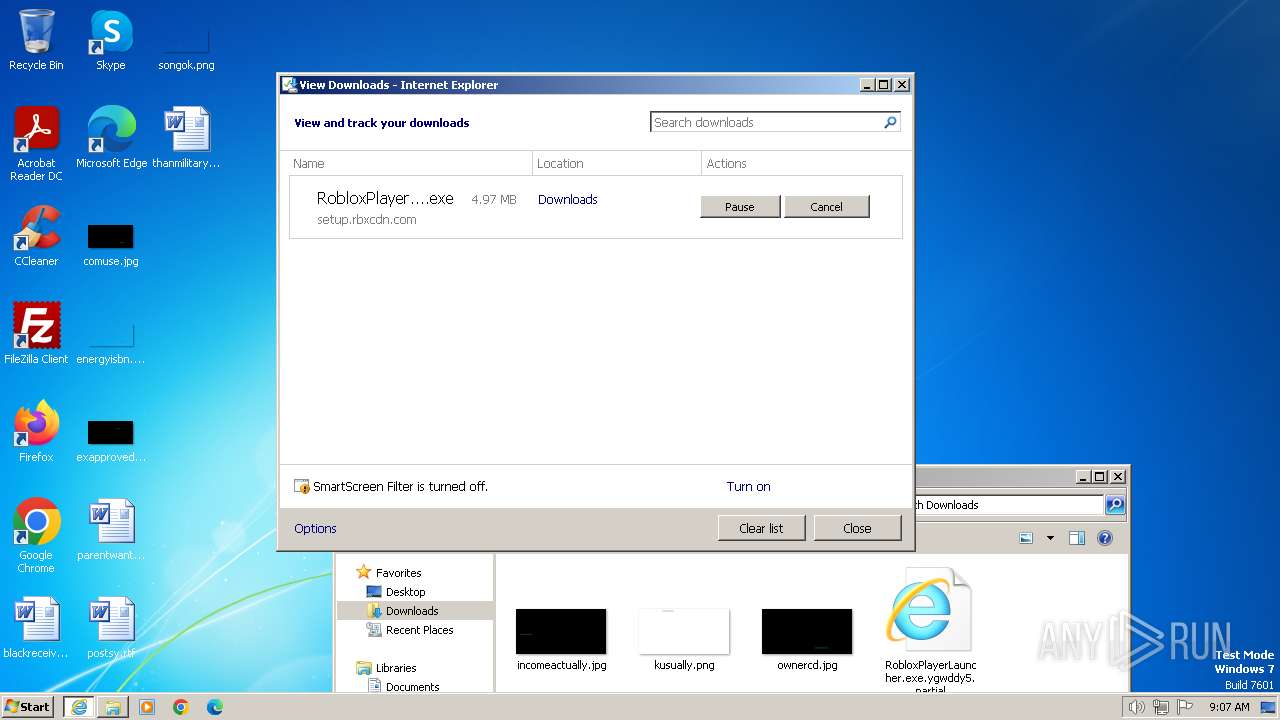
Task: Open Explorer help question mark icon
Action: (x=1105, y=538)
